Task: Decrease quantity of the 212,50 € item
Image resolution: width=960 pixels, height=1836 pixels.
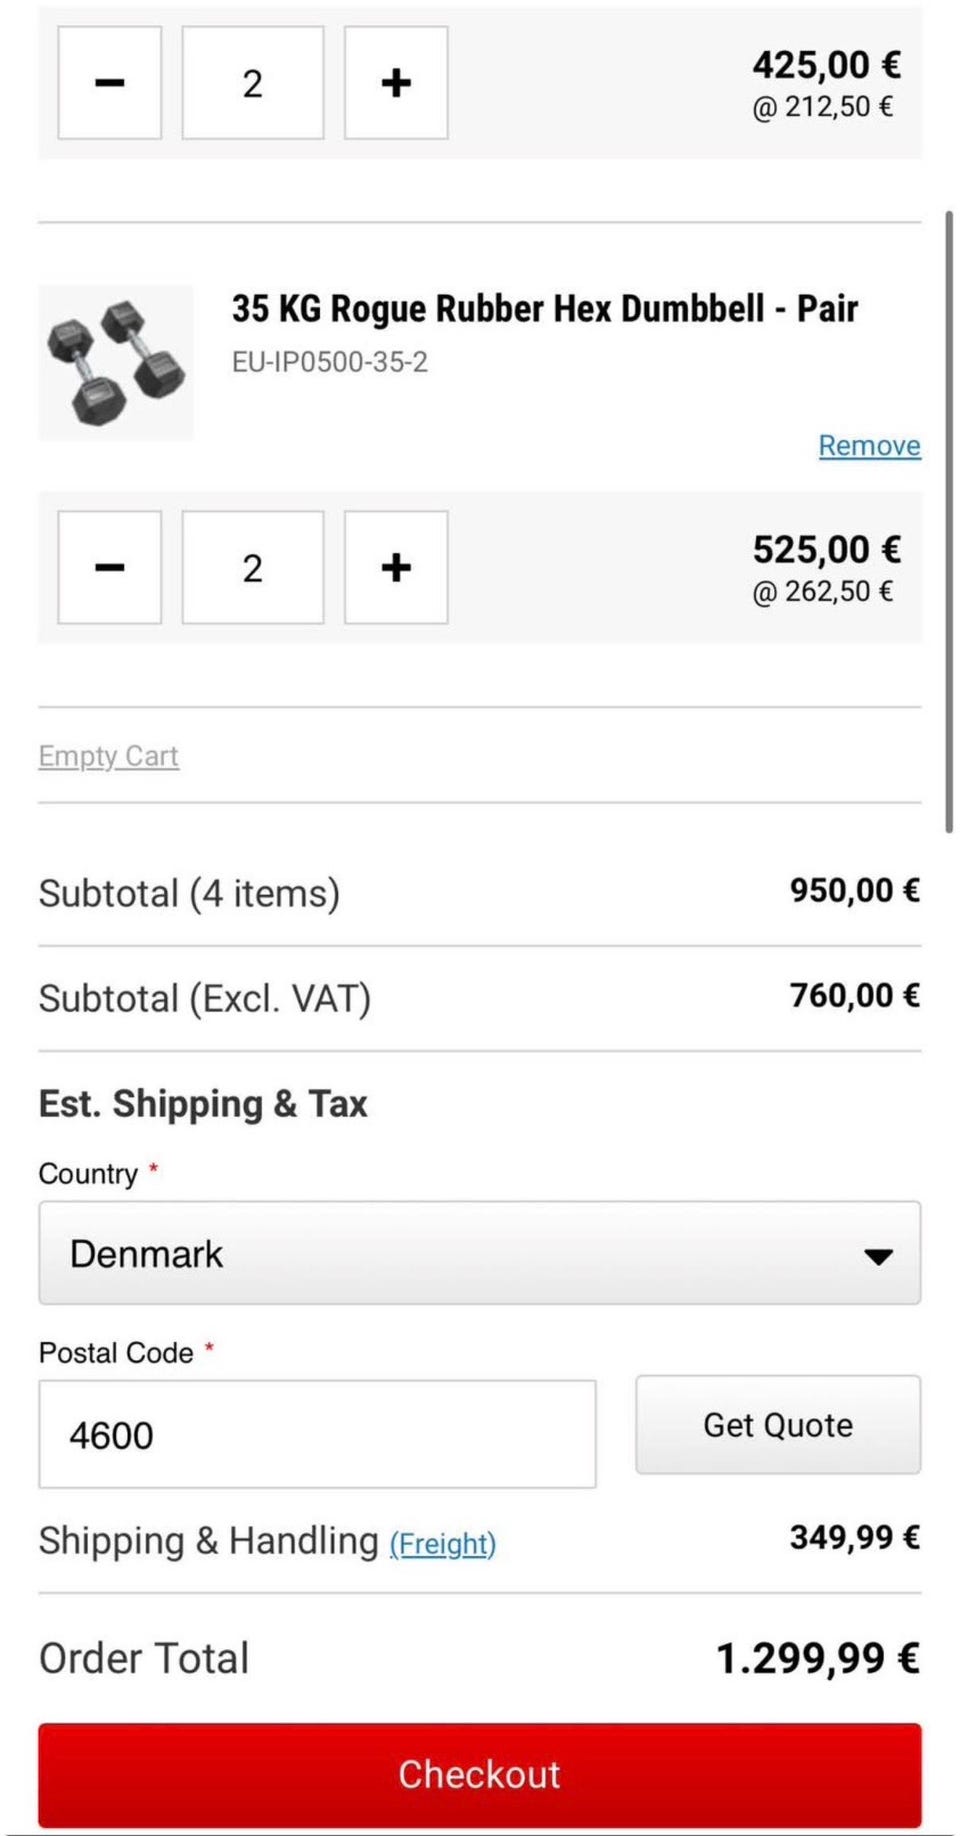Action: tap(109, 83)
